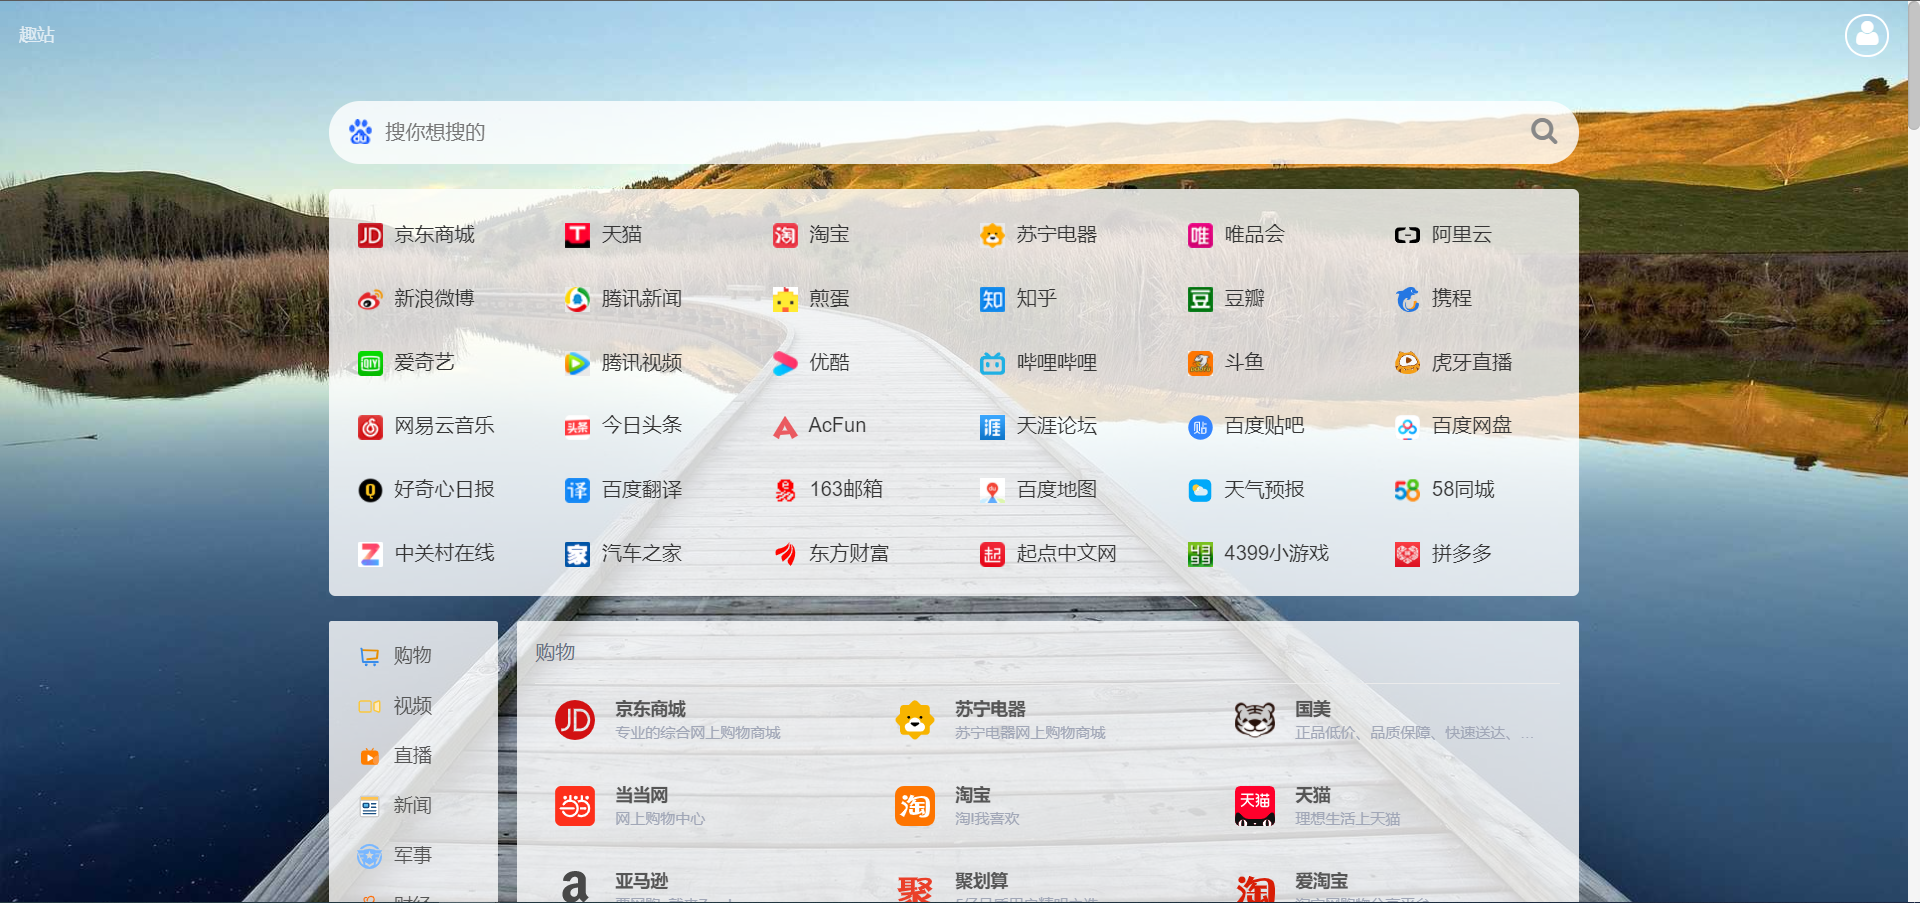Focus the search input field
Viewport: 1920px width, 903px height.
click(x=953, y=132)
